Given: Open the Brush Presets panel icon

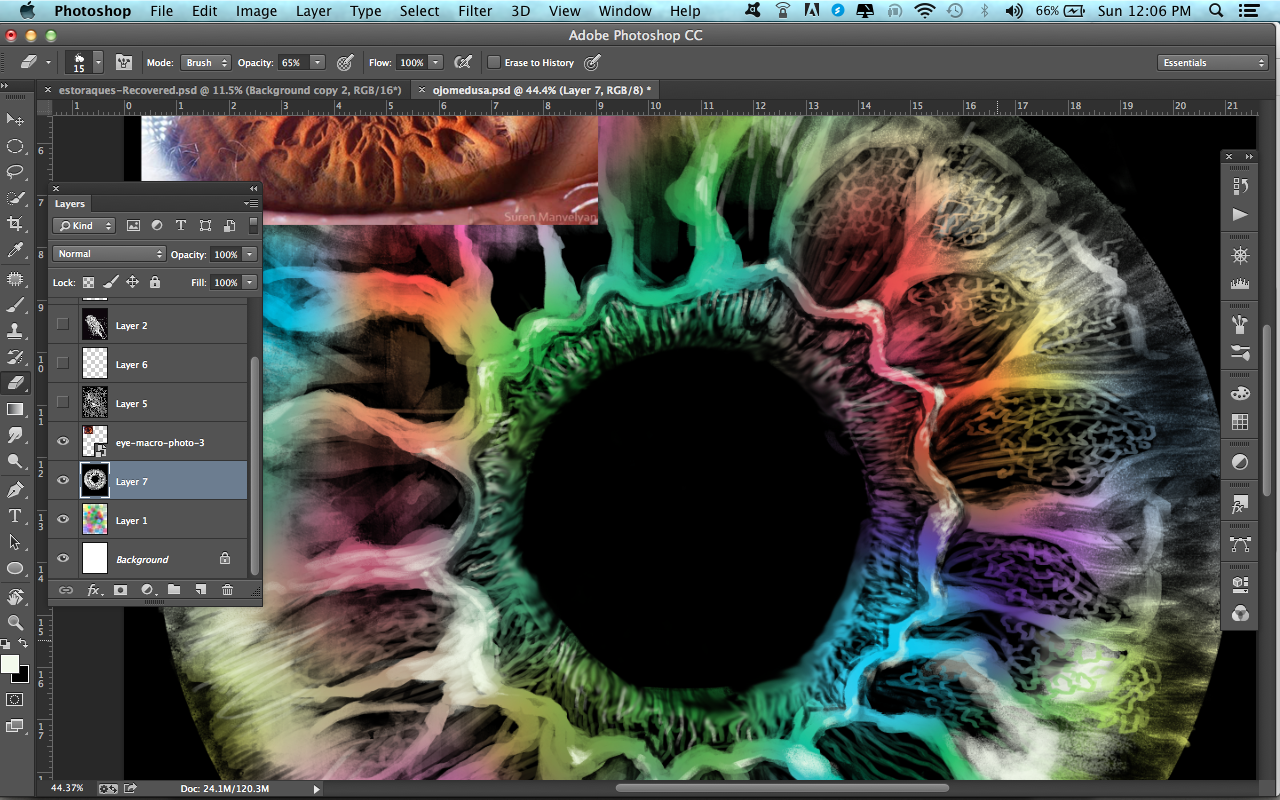Looking at the screenshot, I should point(1240,352).
